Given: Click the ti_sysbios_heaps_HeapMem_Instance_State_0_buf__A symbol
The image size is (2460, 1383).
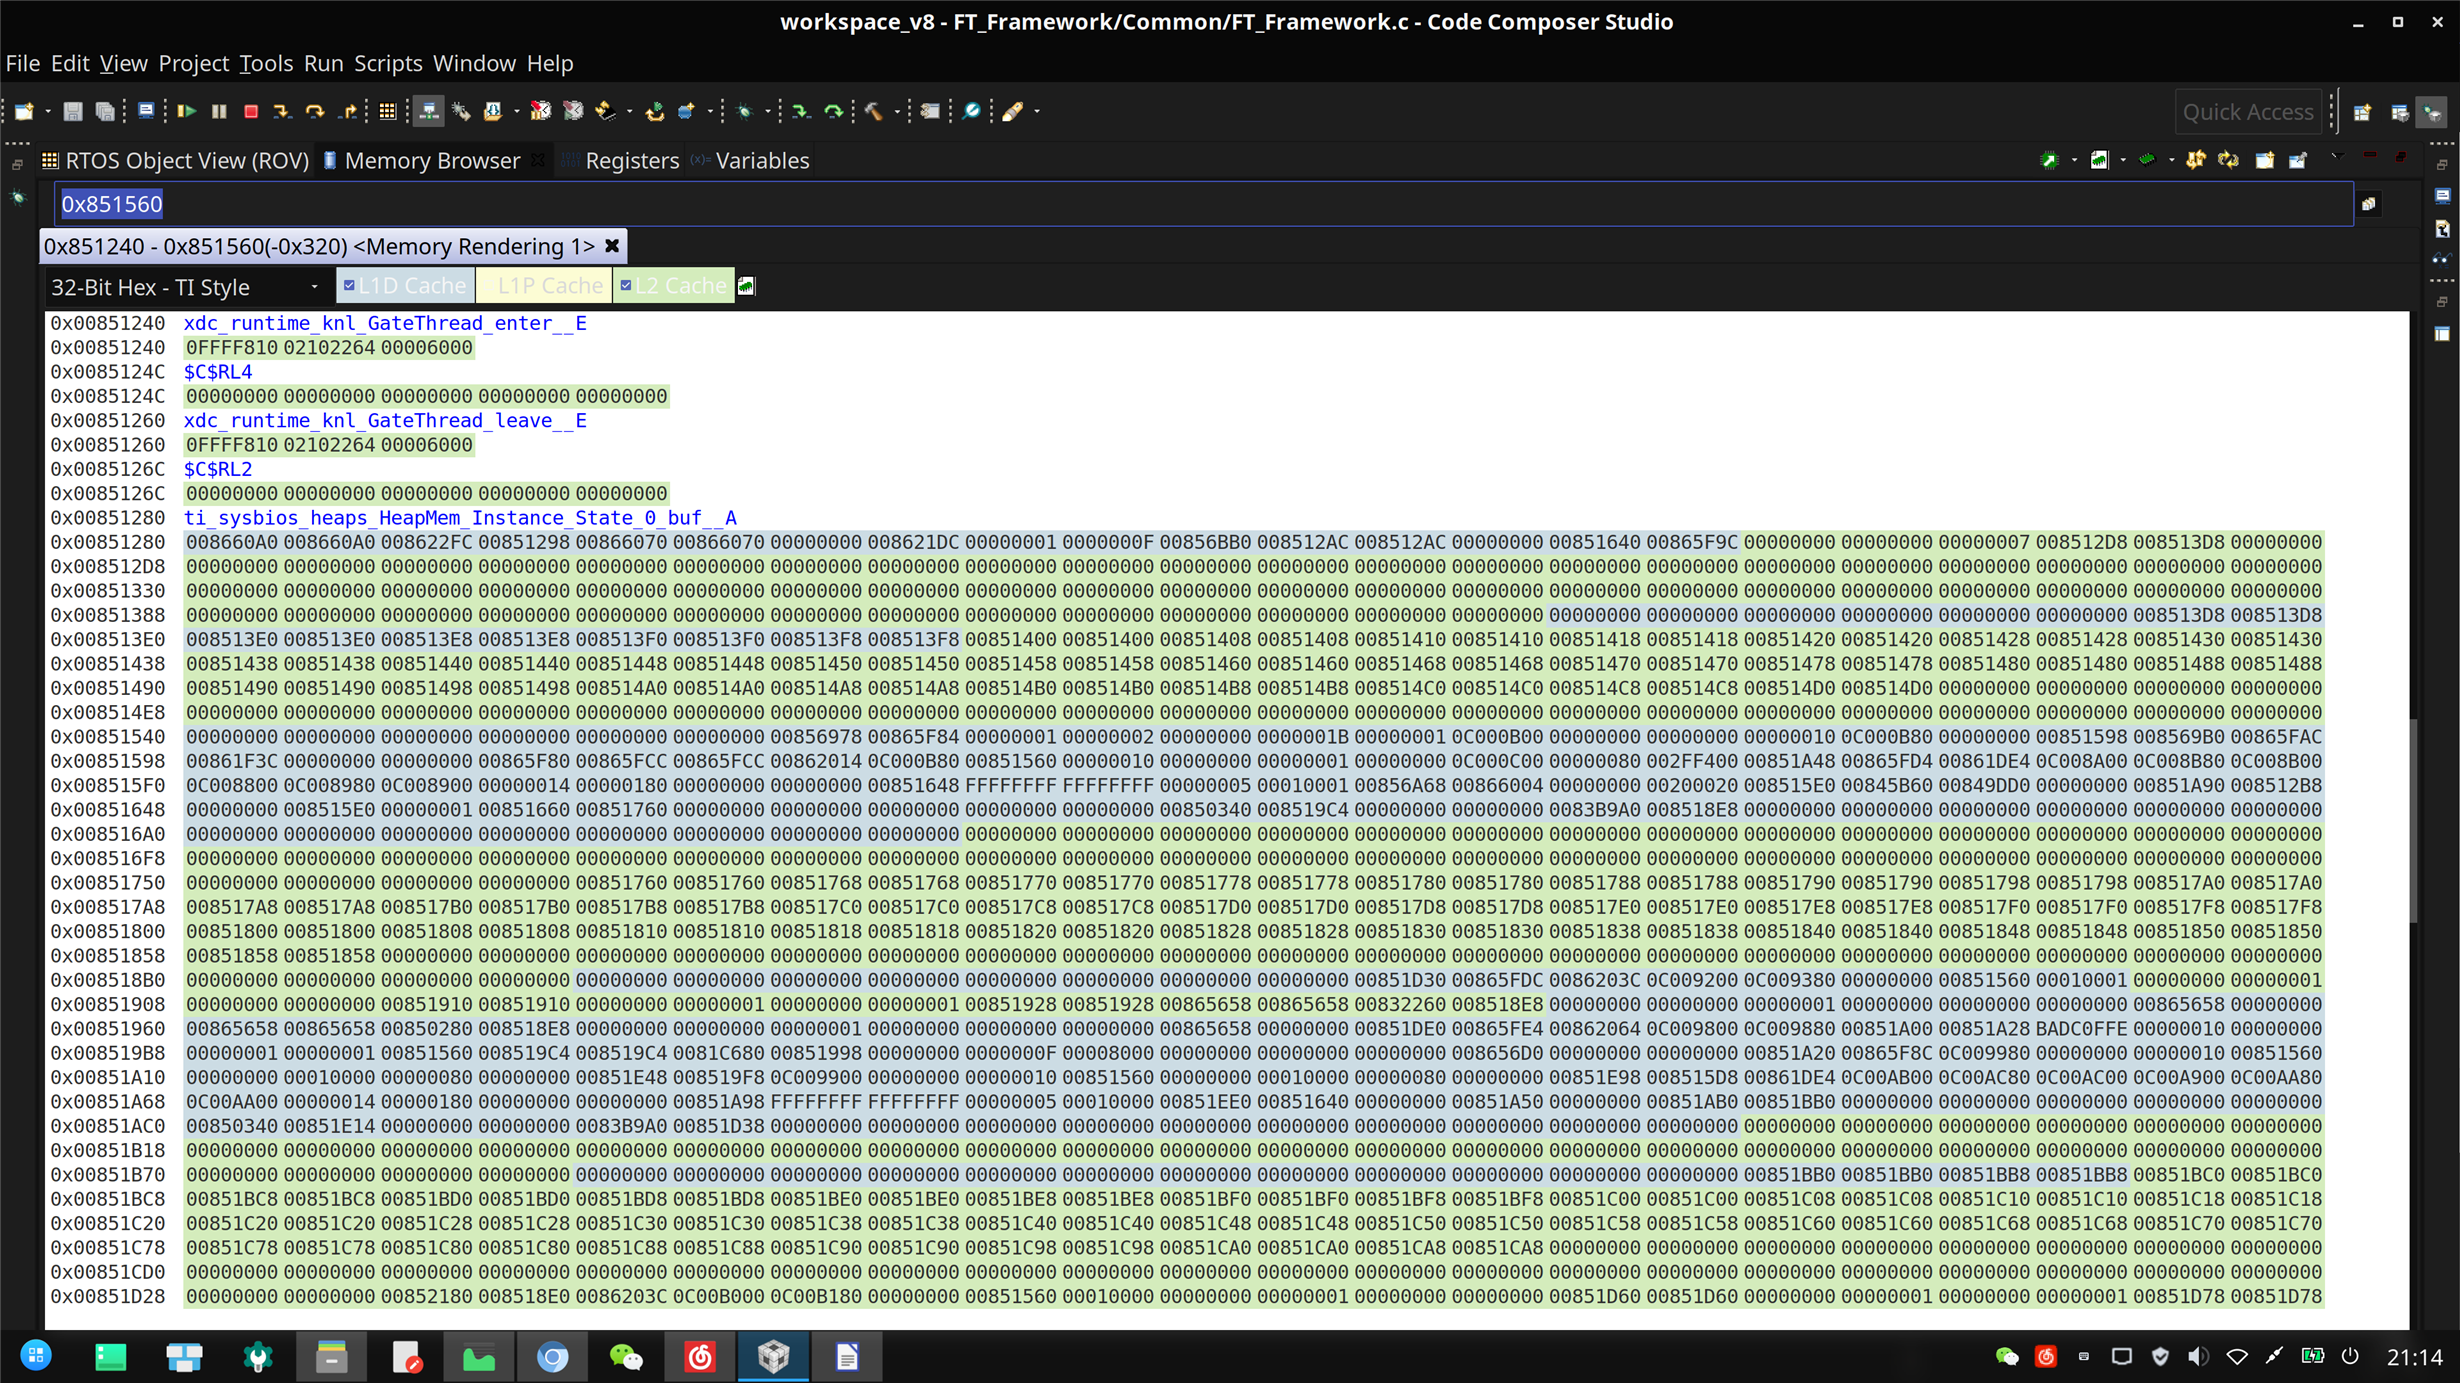Looking at the screenshot, I should 460,518.
